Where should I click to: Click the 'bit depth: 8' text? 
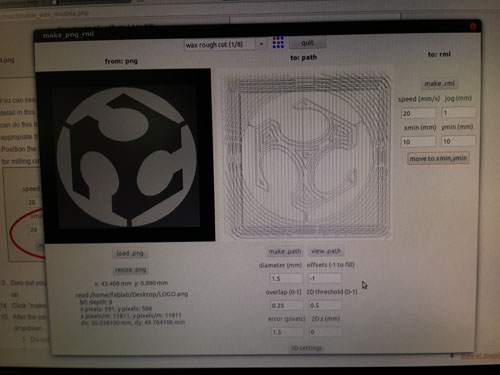tap(96, 302)
